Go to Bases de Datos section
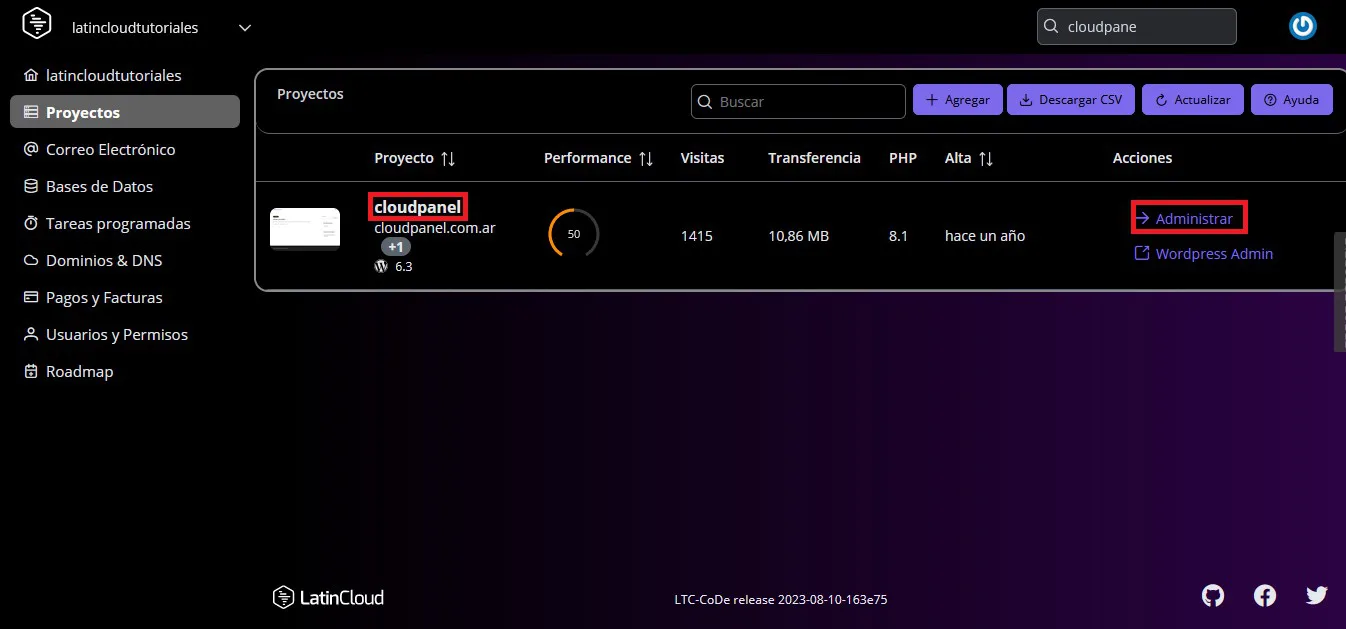Screen dimensions: 1346x629 [x=99, y=187]
